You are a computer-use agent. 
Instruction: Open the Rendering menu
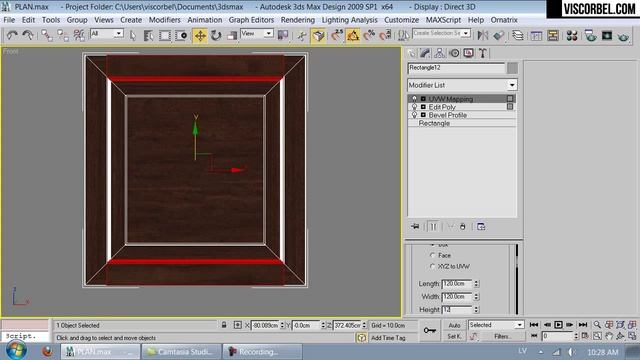pos(298,20)
